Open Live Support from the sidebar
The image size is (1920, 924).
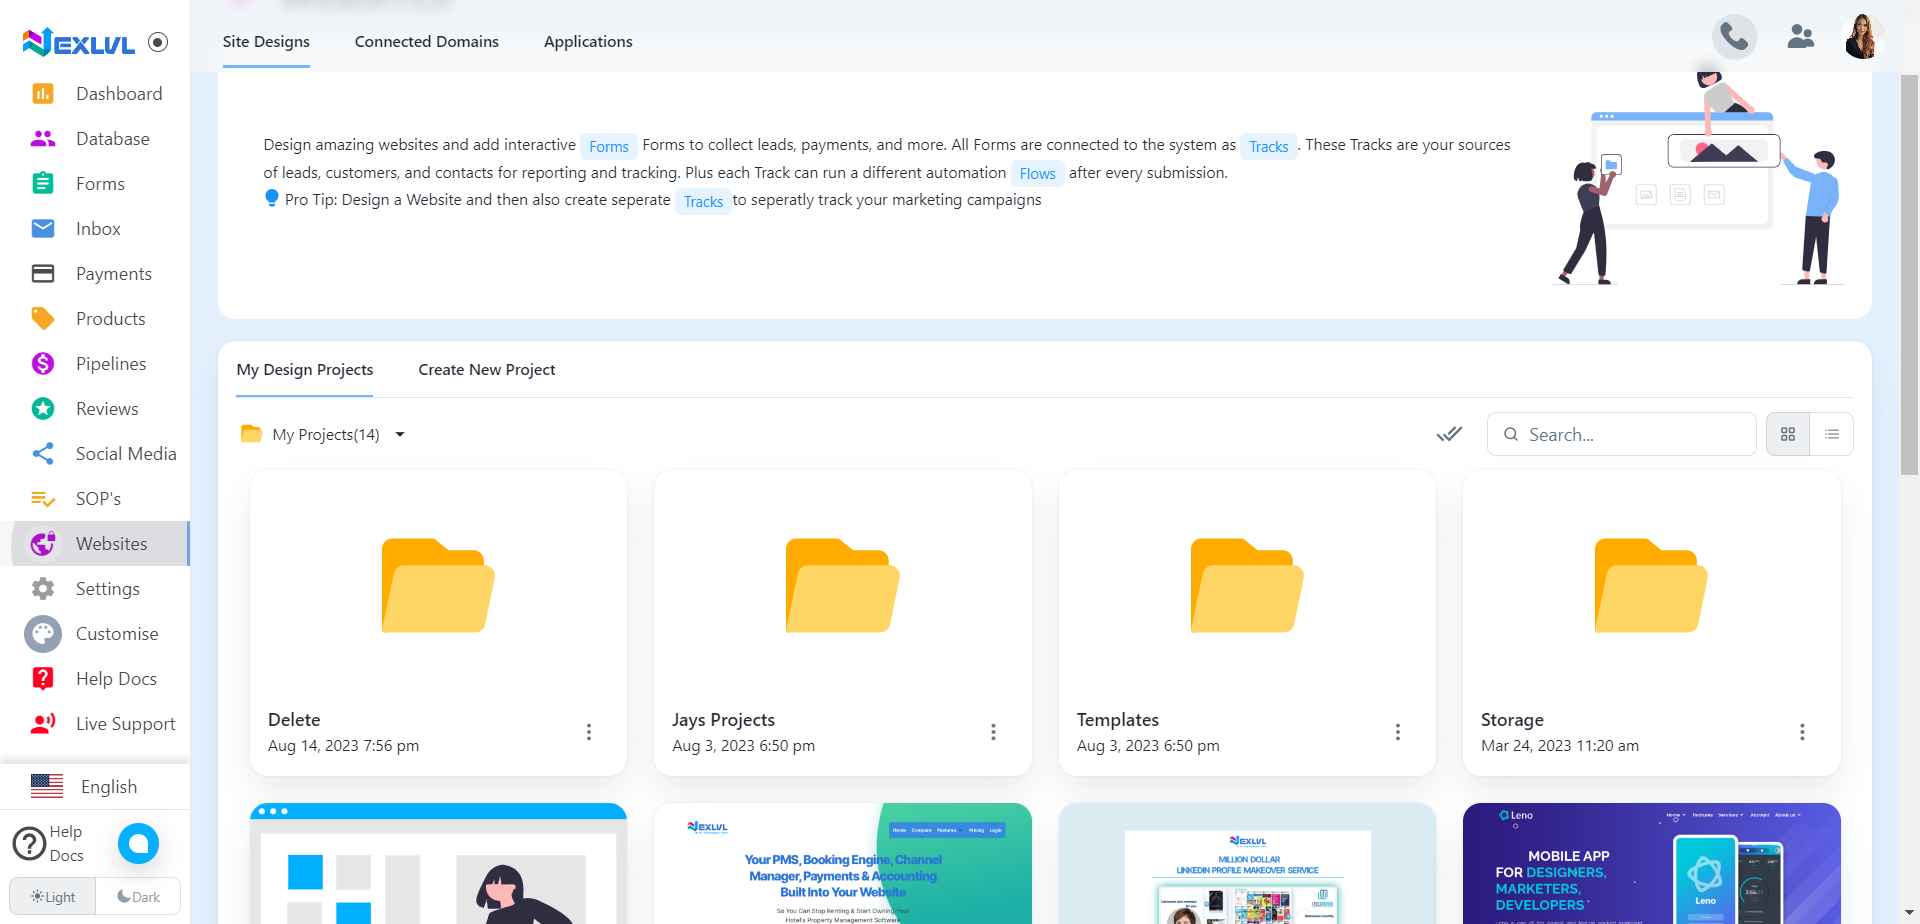click(x=125, y=723)
